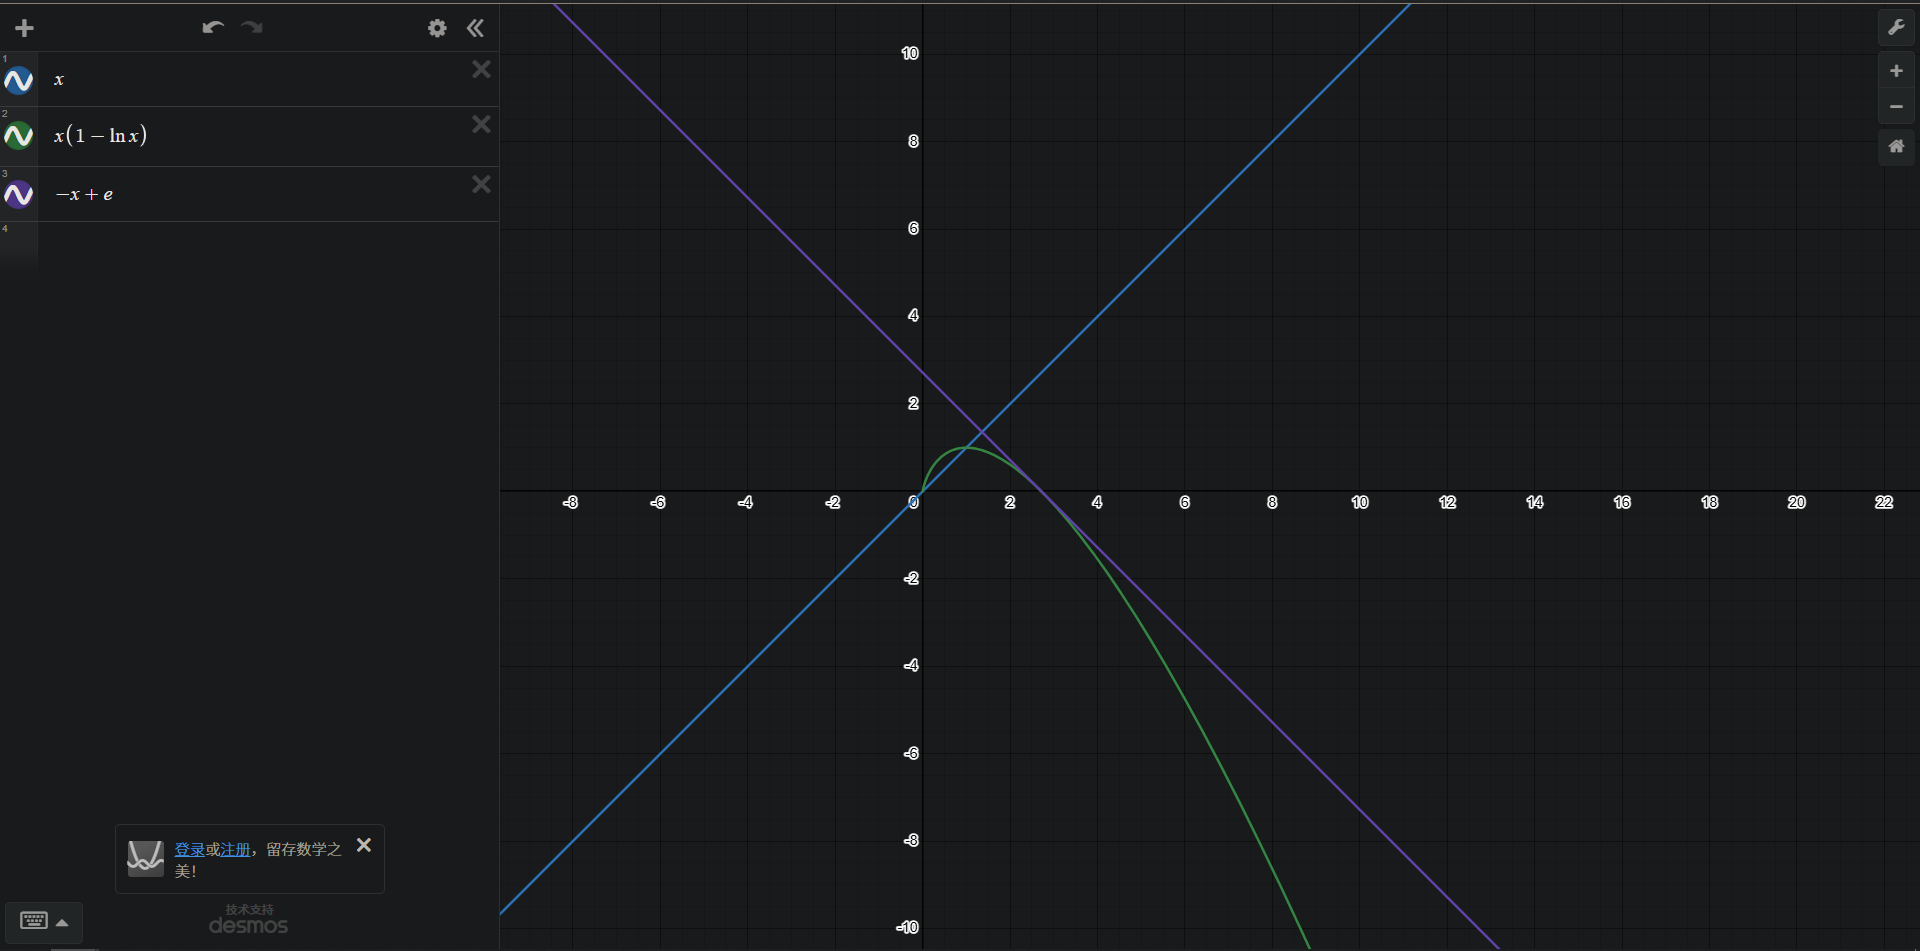
Task: Undo the last action
Action: [212, 27]
